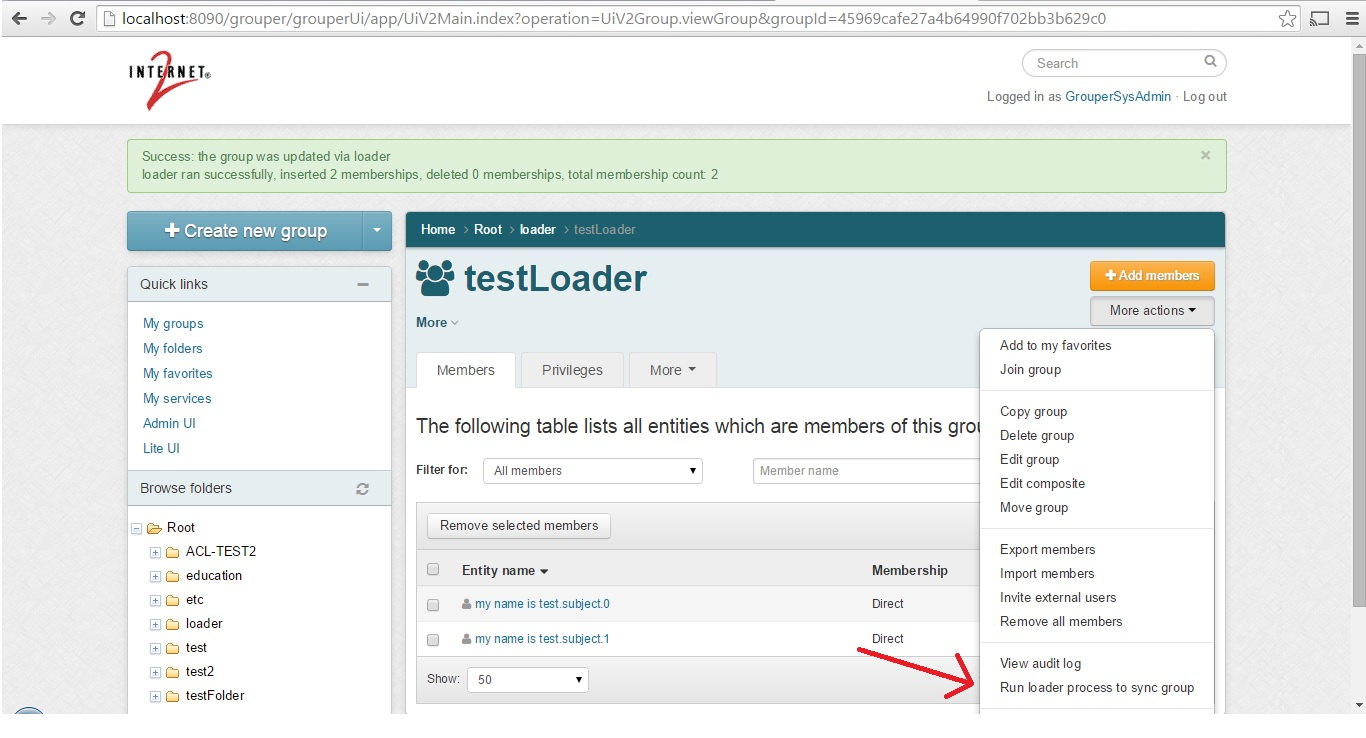
Task: Bookmark this page with the star icon
Action: pos(1288,18)
